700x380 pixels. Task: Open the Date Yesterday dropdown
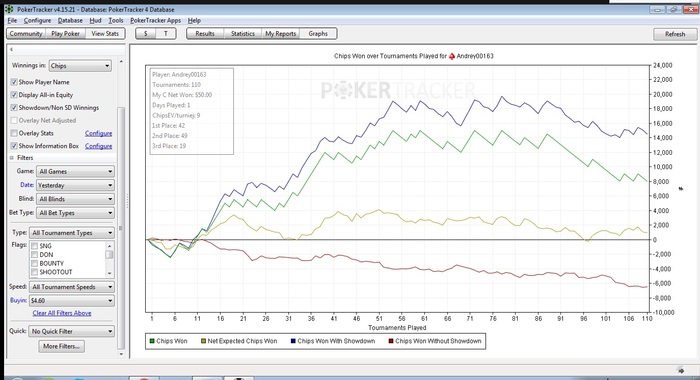click(x=75, y=185)
